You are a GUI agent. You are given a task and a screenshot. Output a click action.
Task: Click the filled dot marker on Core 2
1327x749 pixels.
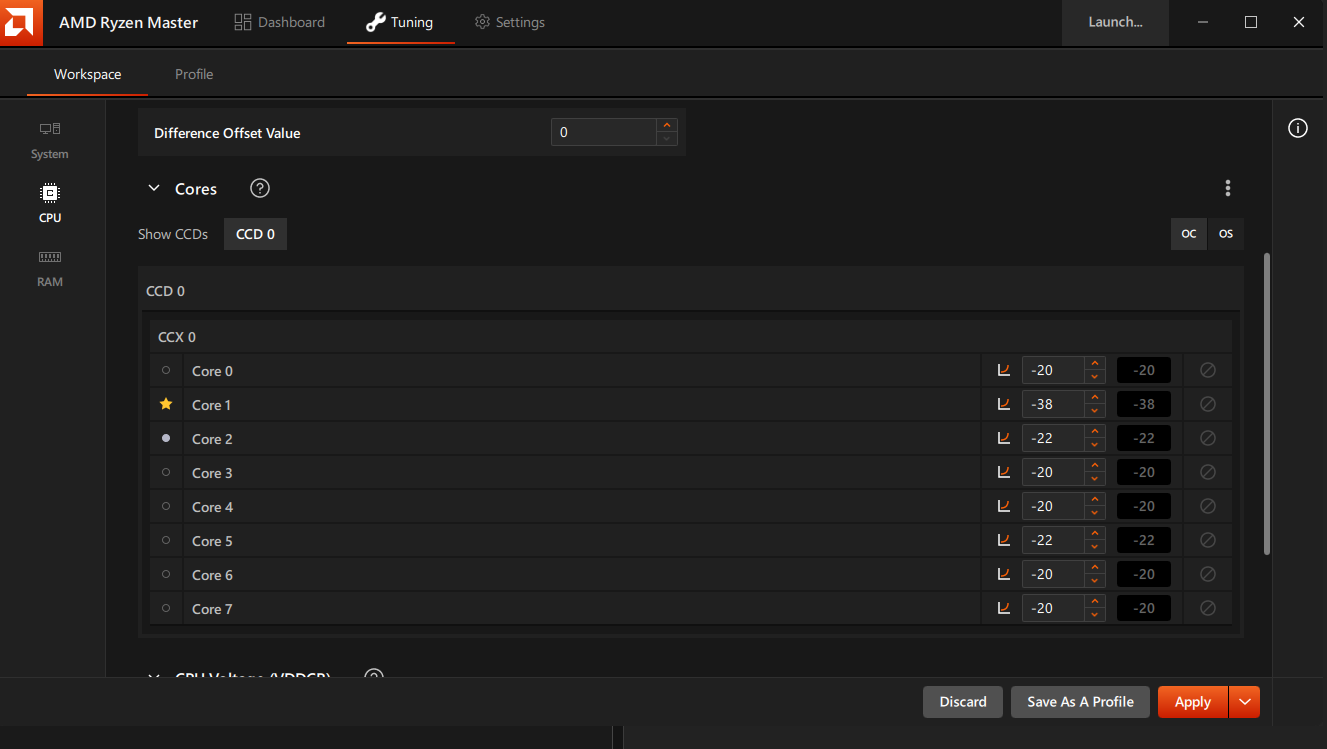click(166, 438)
